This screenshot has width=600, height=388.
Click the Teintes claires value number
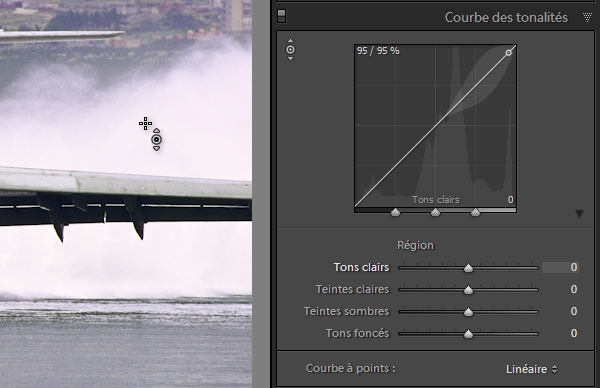coord(574,289)
